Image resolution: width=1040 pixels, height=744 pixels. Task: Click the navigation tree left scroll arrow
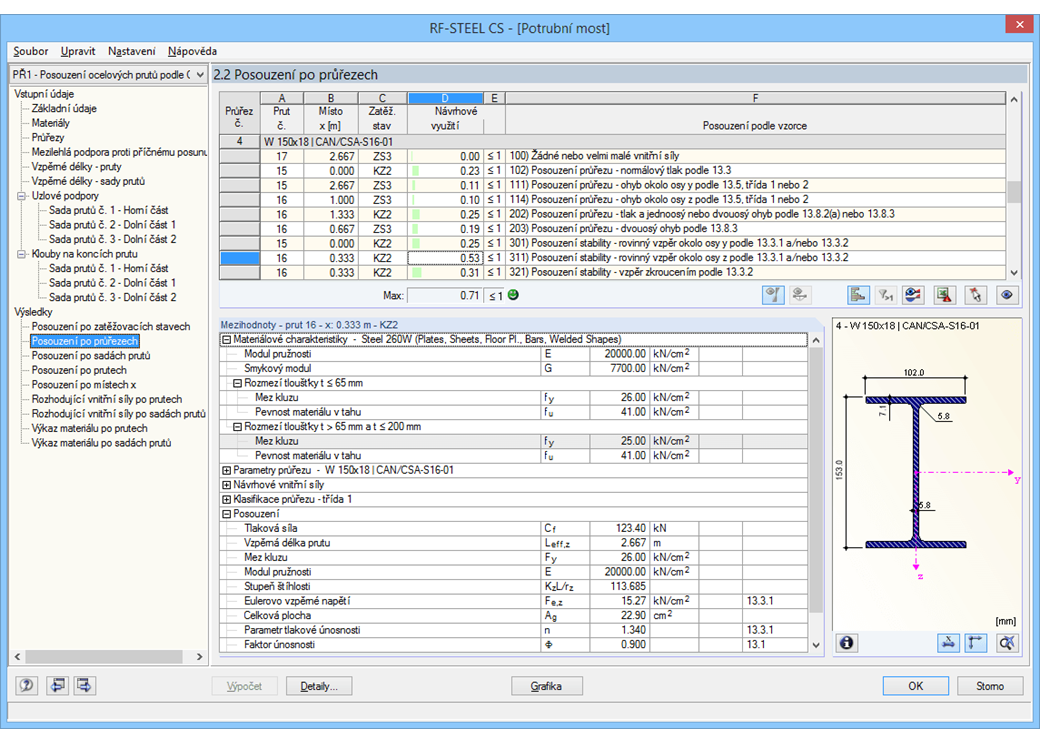pyautogui.click(x=17, y=656)
